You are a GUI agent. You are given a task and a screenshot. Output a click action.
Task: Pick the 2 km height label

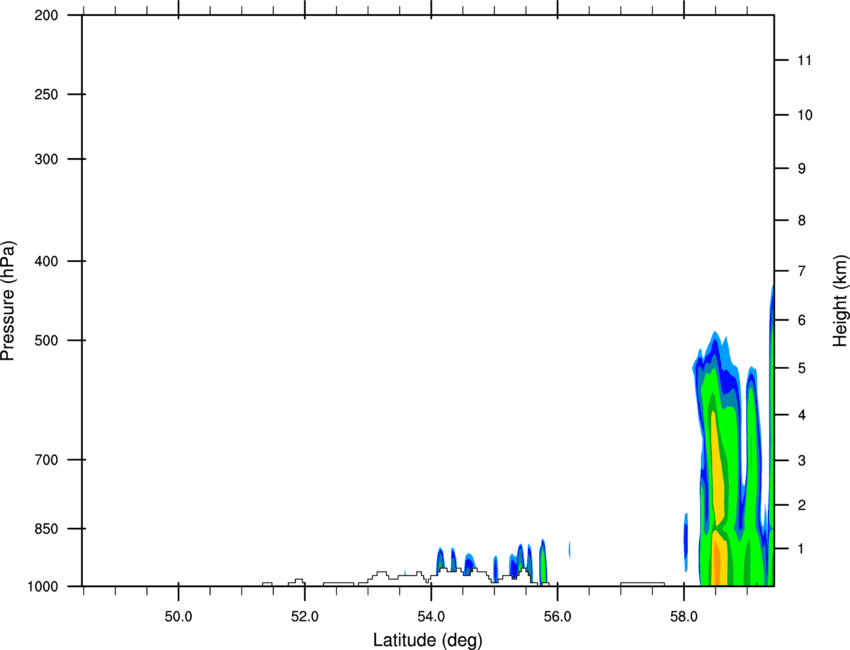(802, 505)
